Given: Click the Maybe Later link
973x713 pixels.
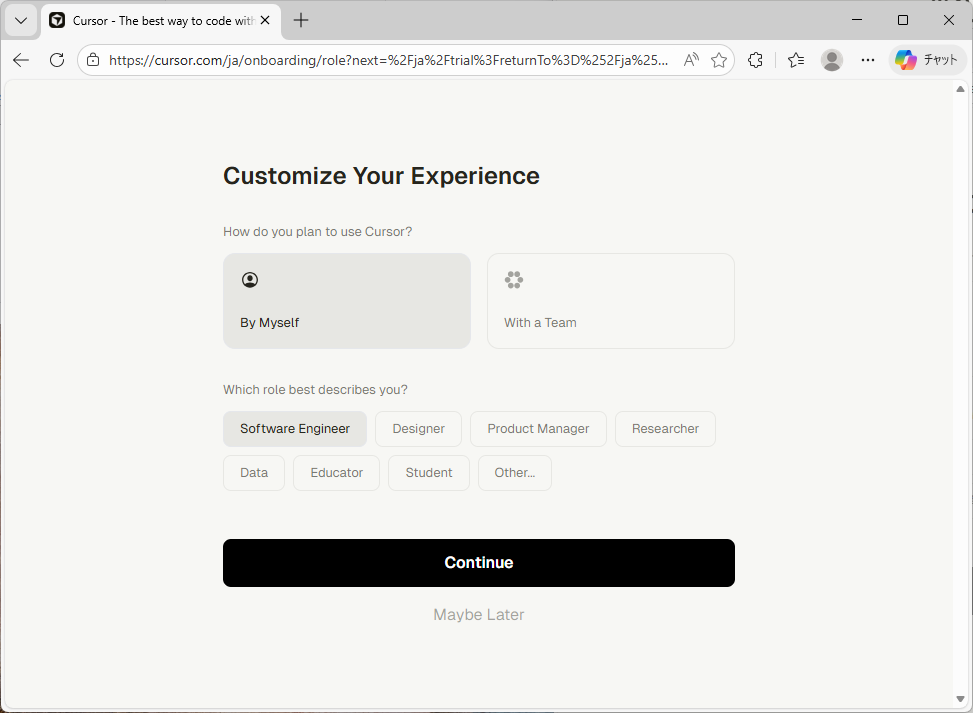Looking at the screenshot, I should click(x=478, y=615).
